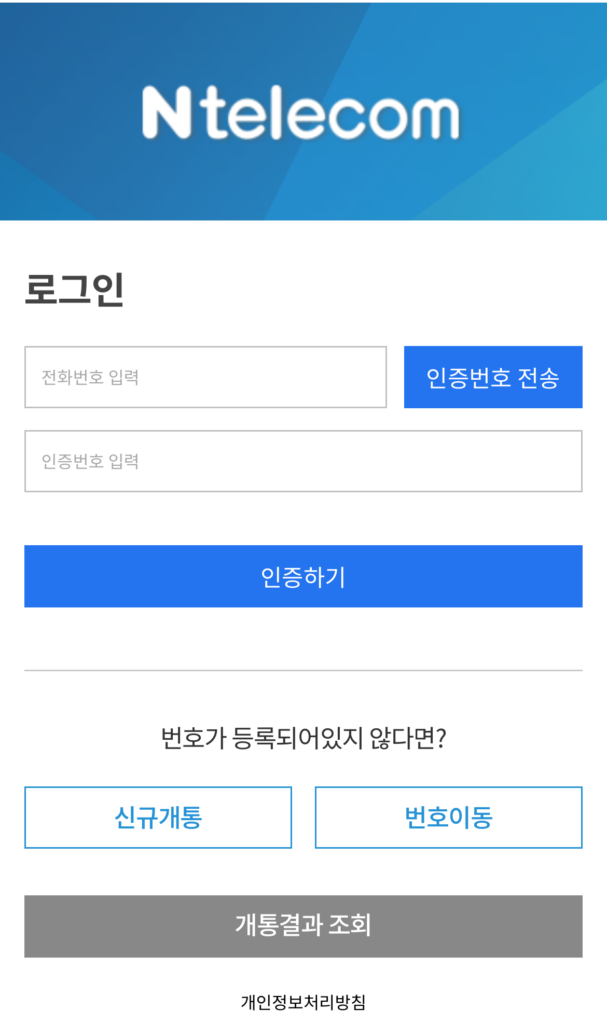Tap the Ntelecom logo to go home
This screenshot has height=1024, width=607.
coord(300,112)
